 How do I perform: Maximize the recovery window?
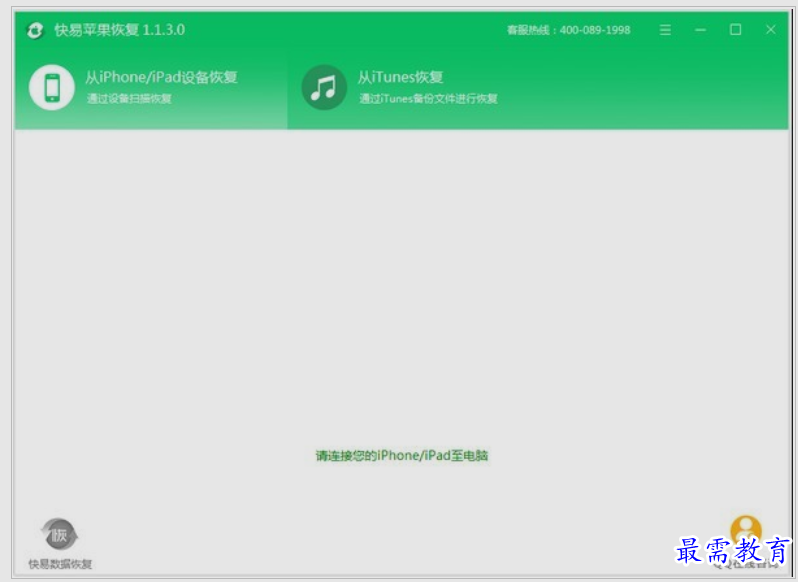(x=735, y=30)
